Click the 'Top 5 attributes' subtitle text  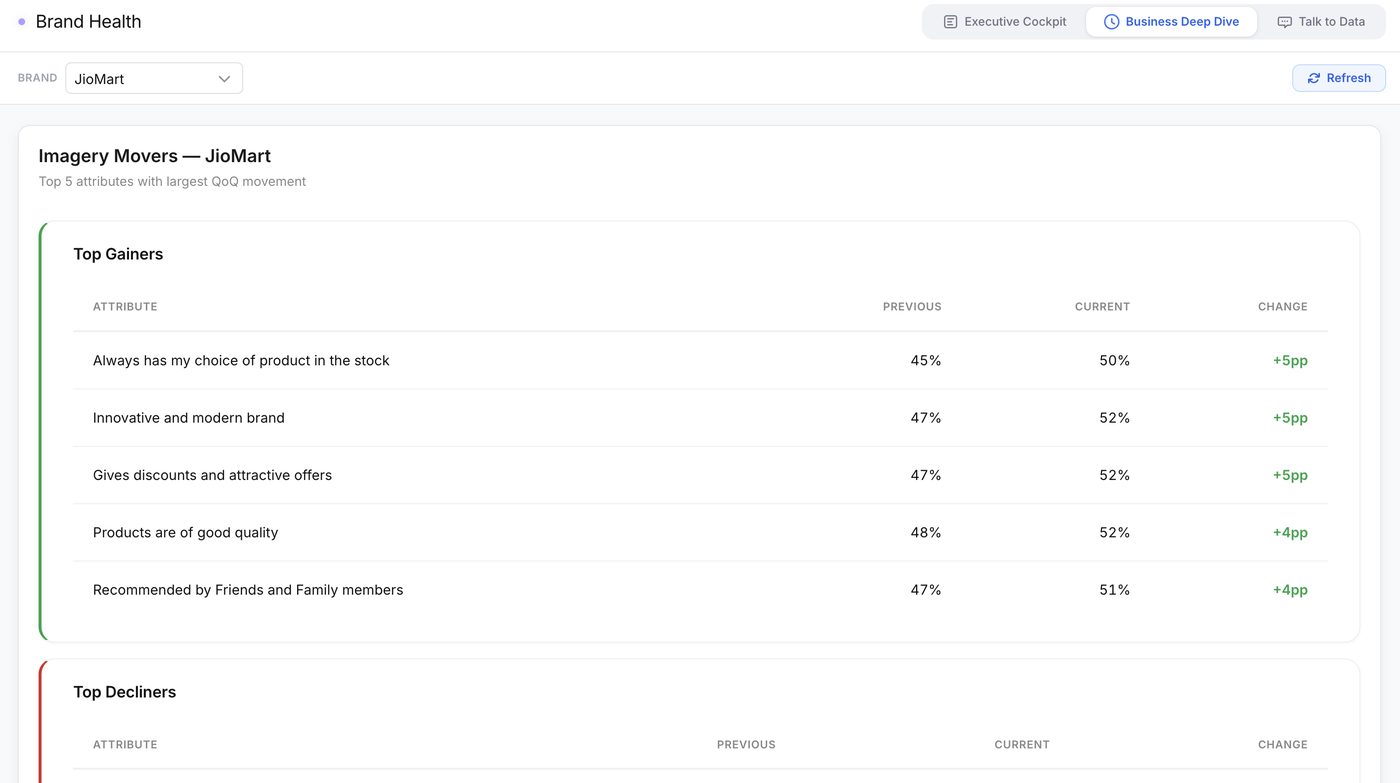[x=172, y=182]
